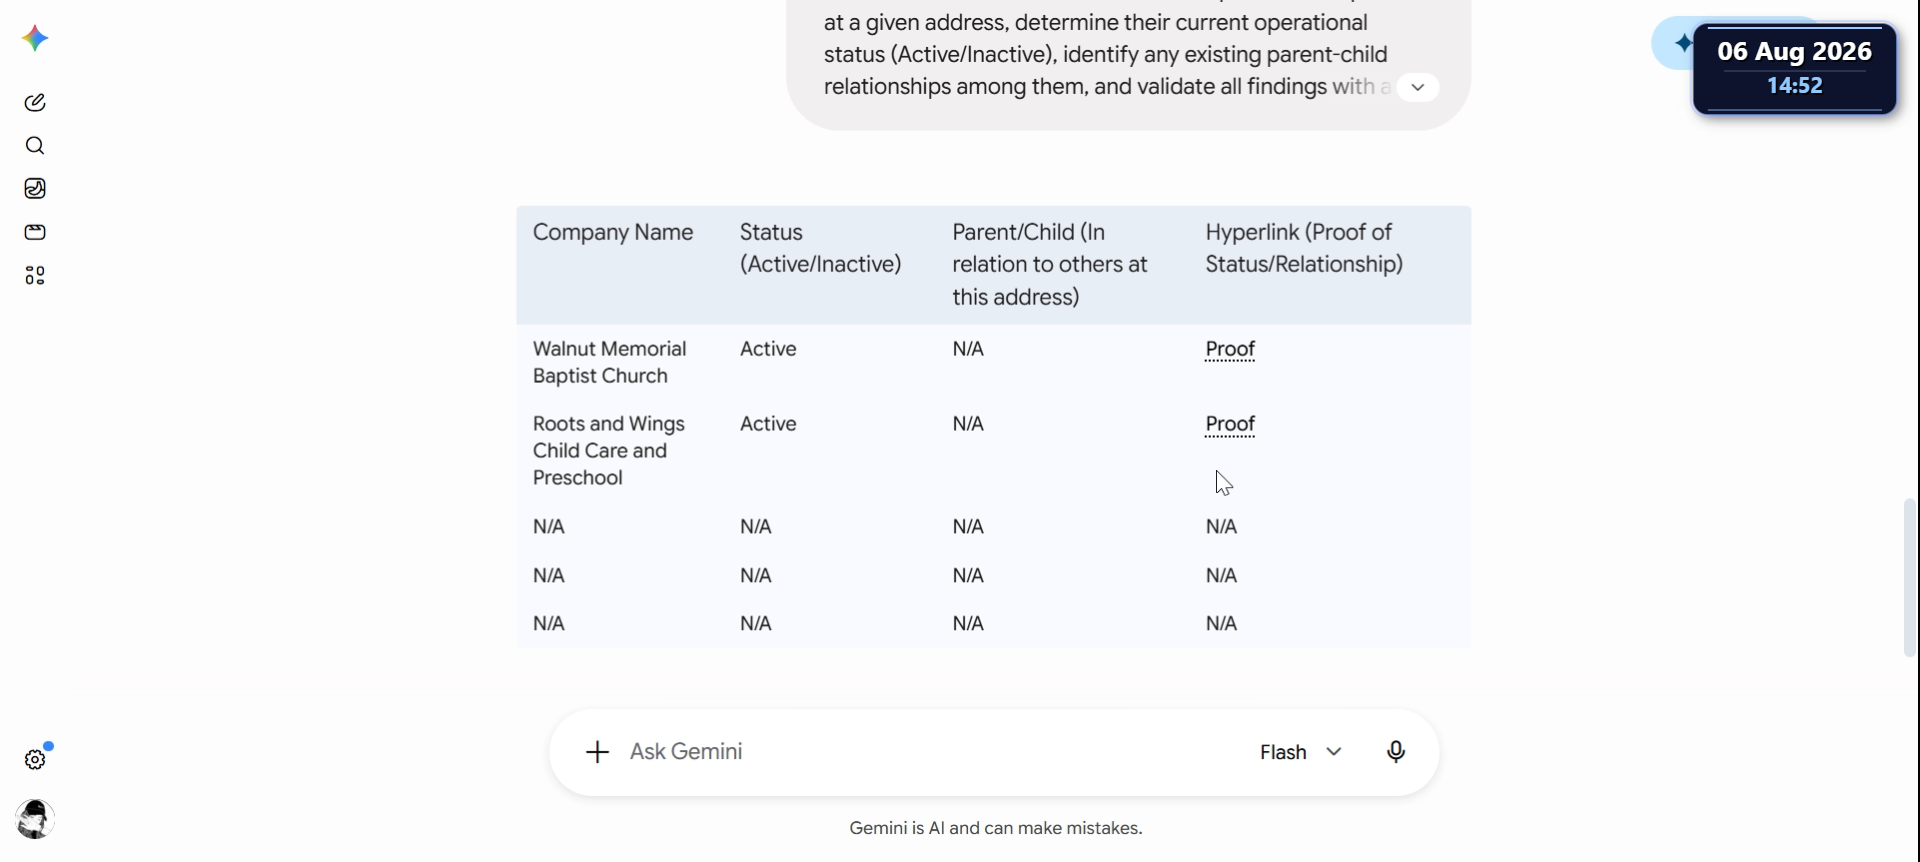Open the user profile avatar
The width and height of the screenshot is (1920, 862).
[x=35, y=819]
